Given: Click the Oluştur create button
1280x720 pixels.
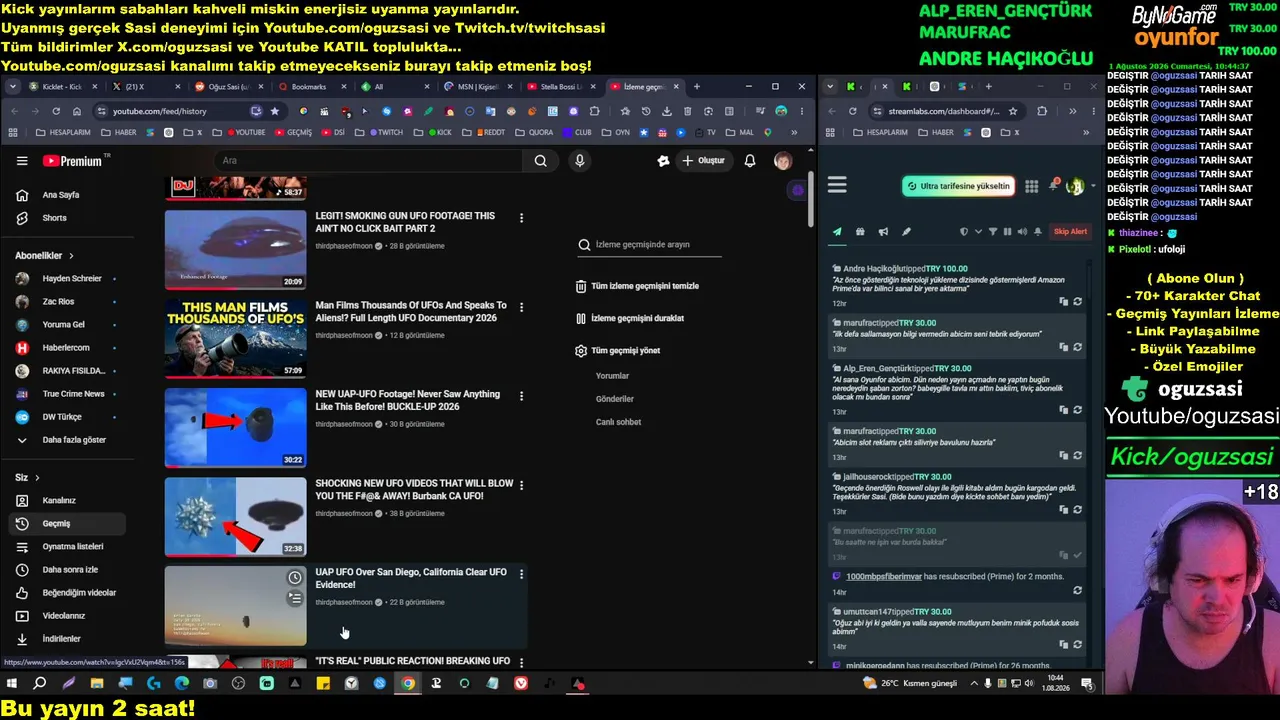Looking at the screenshot, I should point(703,161).
